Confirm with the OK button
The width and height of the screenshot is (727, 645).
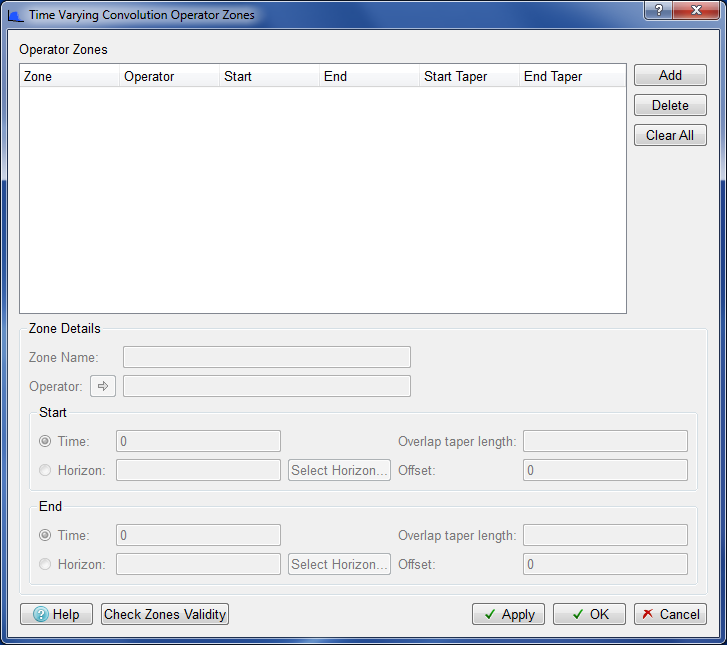point(589,614)
